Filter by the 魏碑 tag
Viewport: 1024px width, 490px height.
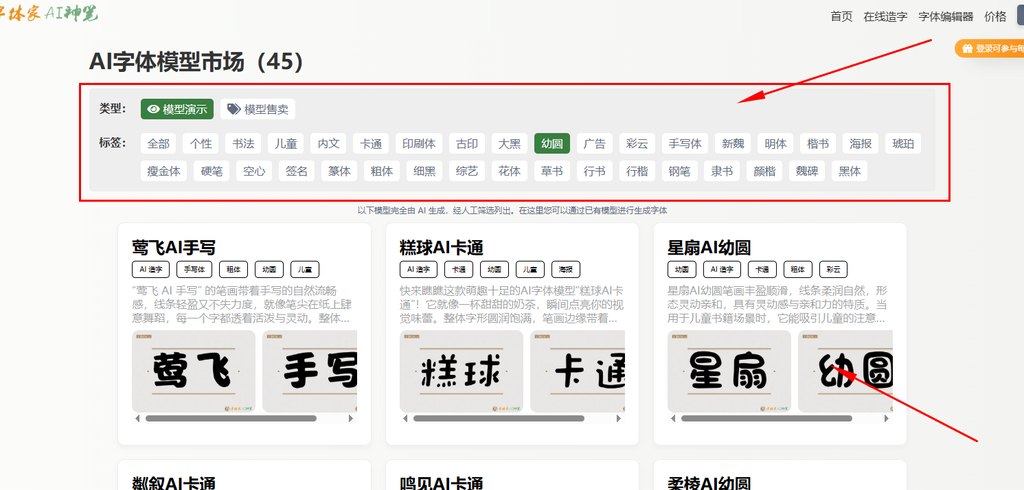[807, 171]
